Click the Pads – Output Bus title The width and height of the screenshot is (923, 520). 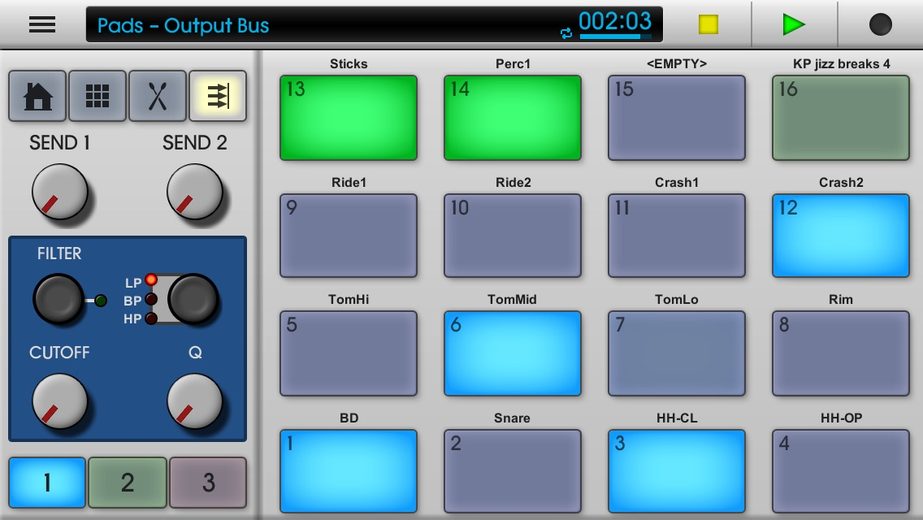[x=183, y=25]
